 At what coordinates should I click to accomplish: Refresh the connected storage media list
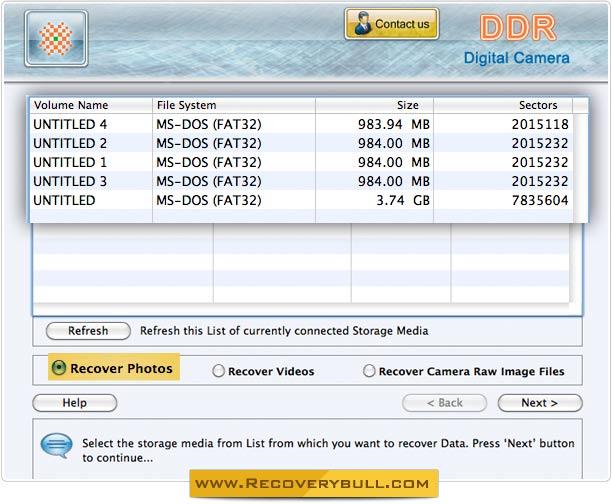coord(88,331)
